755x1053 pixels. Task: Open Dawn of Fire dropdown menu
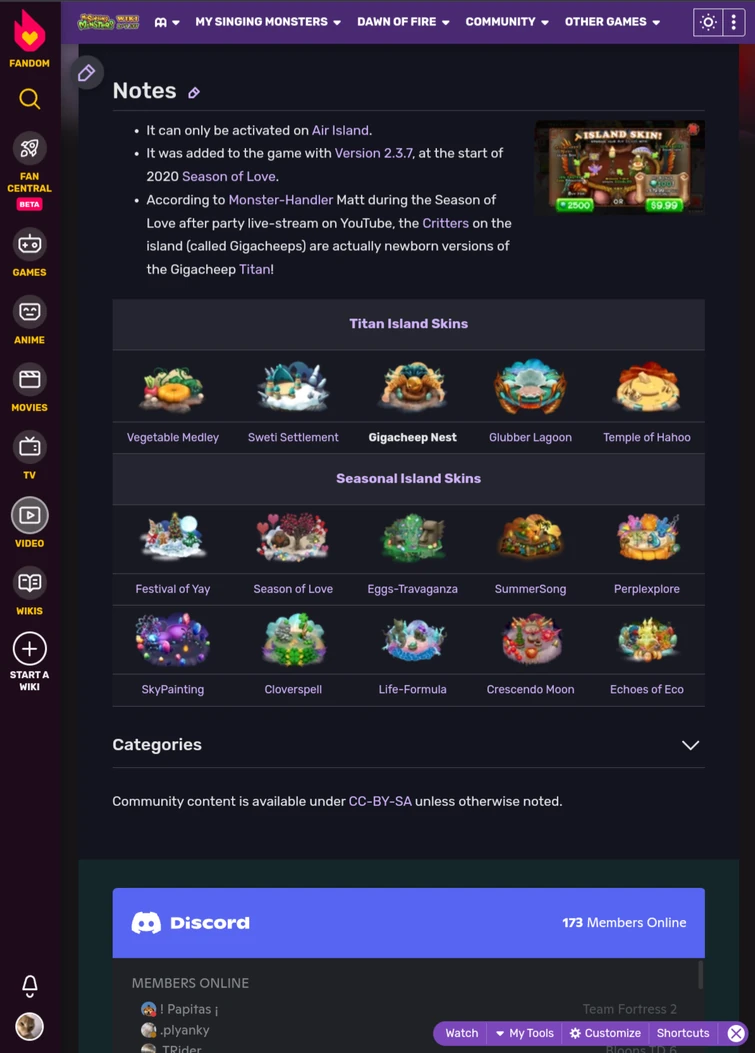(403, 22)
